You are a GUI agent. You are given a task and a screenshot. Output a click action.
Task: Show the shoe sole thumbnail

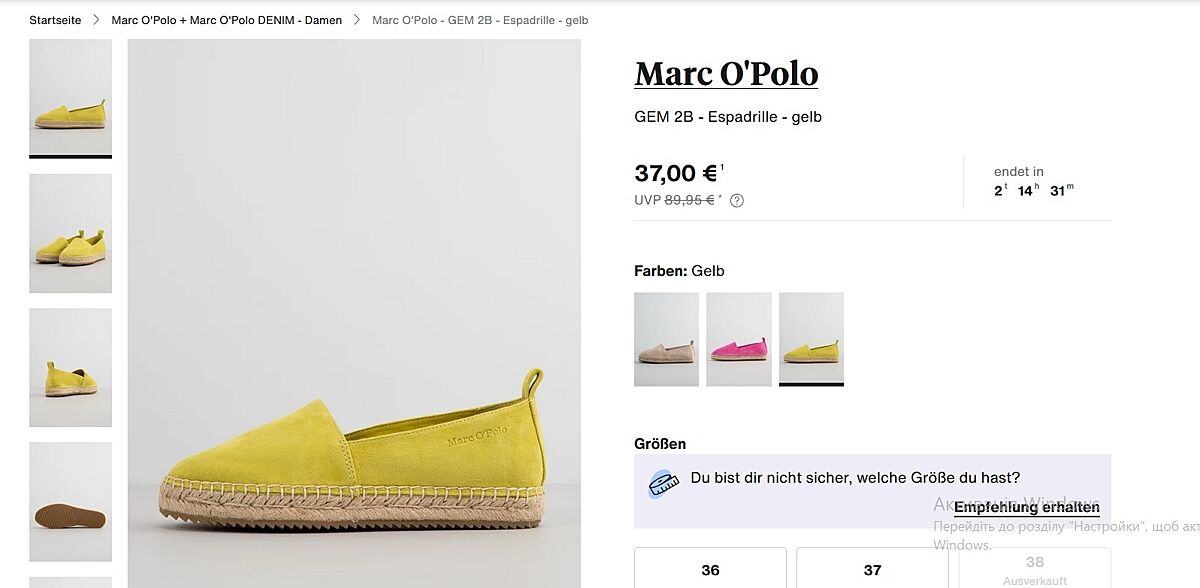(x=70, y=501)
